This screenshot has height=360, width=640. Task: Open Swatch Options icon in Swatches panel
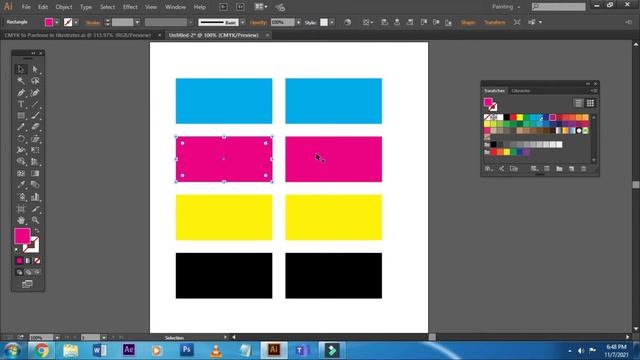[x=547, y=169]
